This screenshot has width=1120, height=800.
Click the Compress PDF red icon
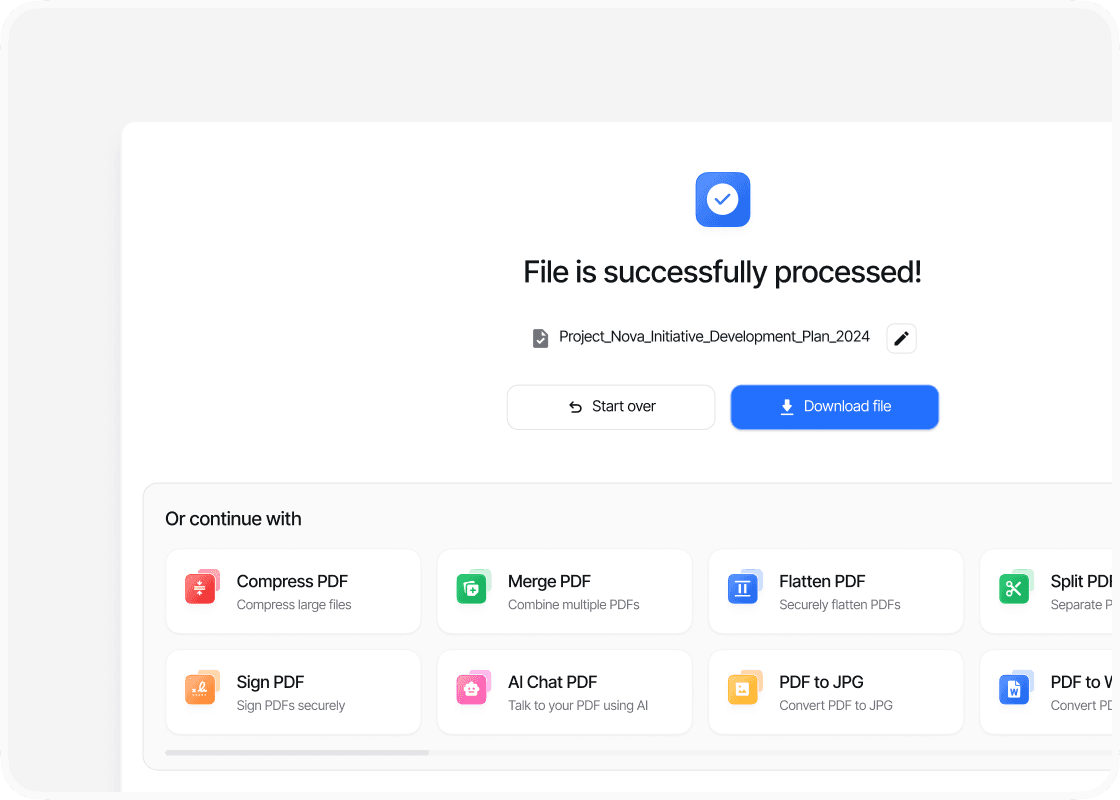(201, 588)
